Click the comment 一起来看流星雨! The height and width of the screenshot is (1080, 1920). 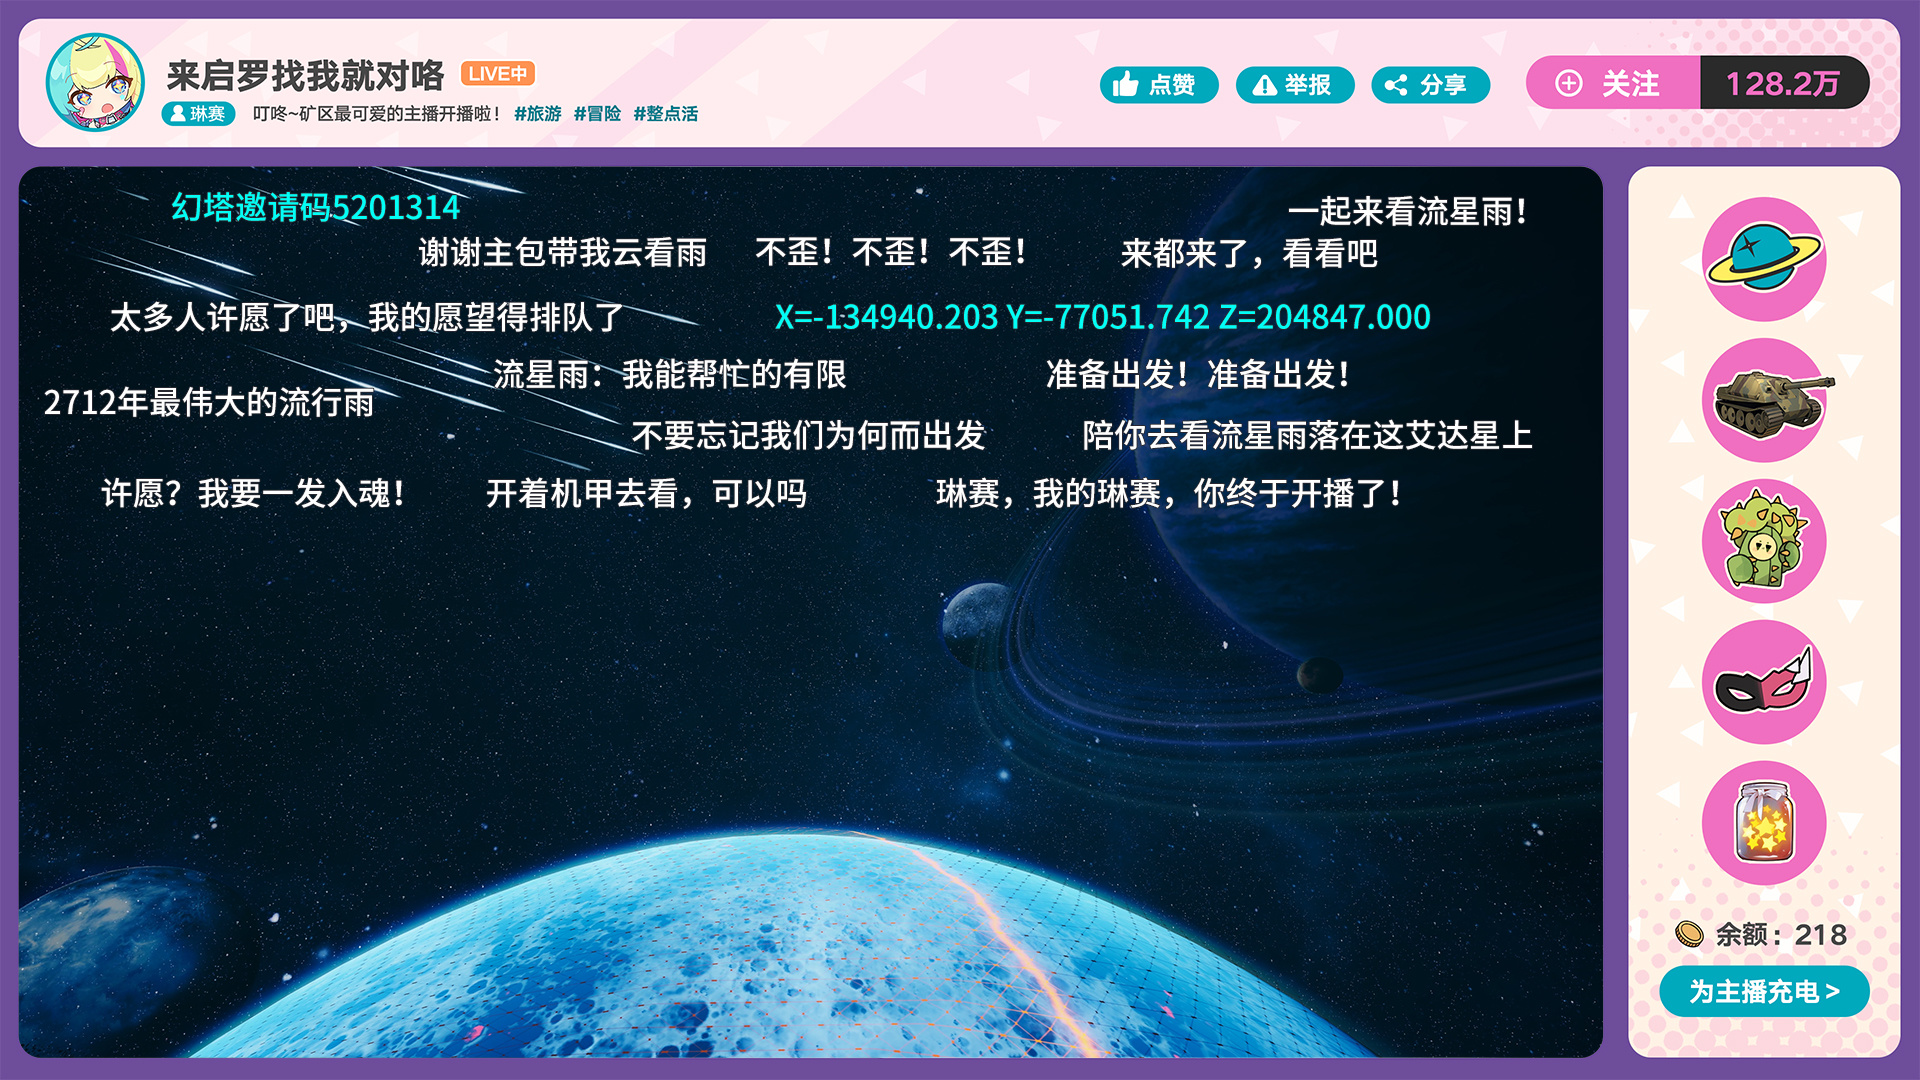tap(1408, 211)
